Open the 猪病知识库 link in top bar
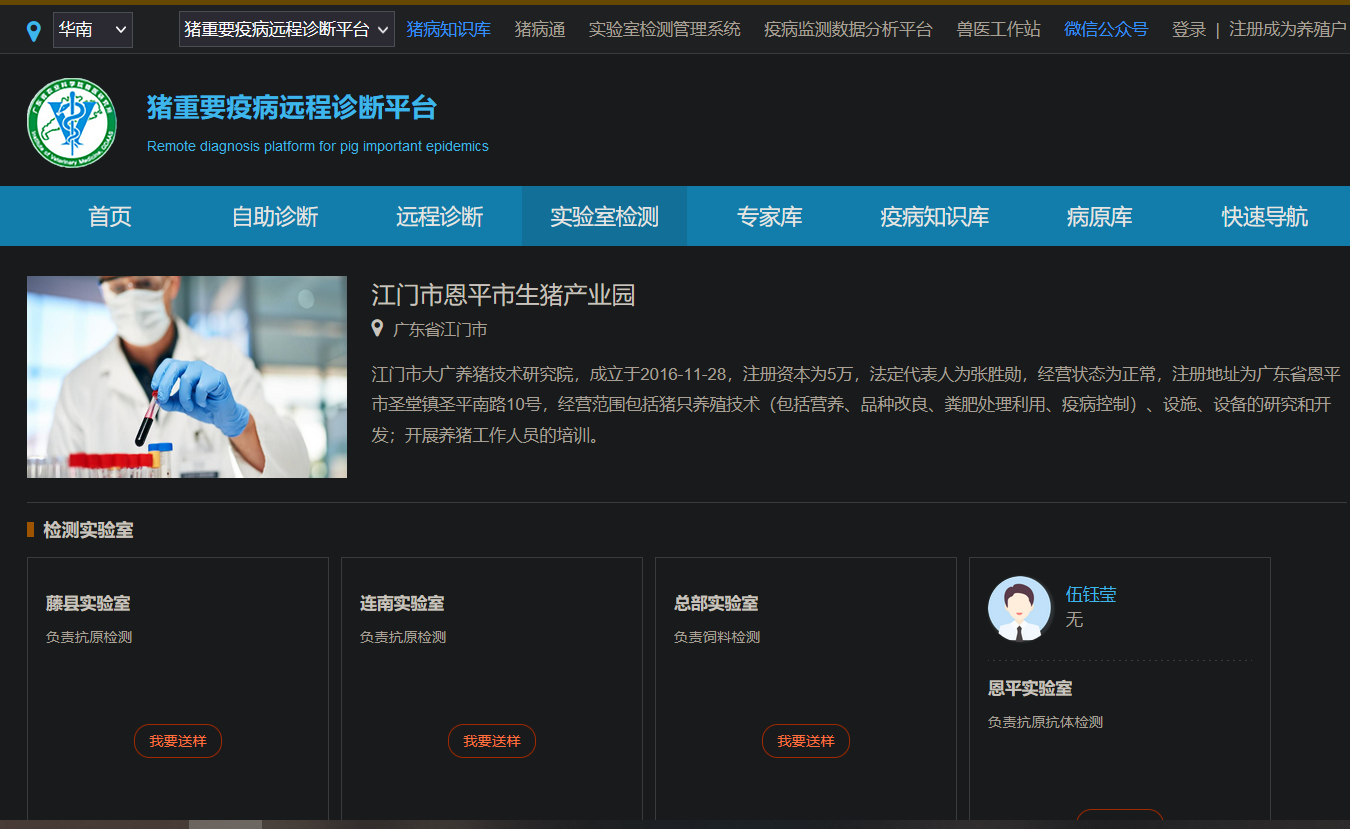 coord(448,30)
